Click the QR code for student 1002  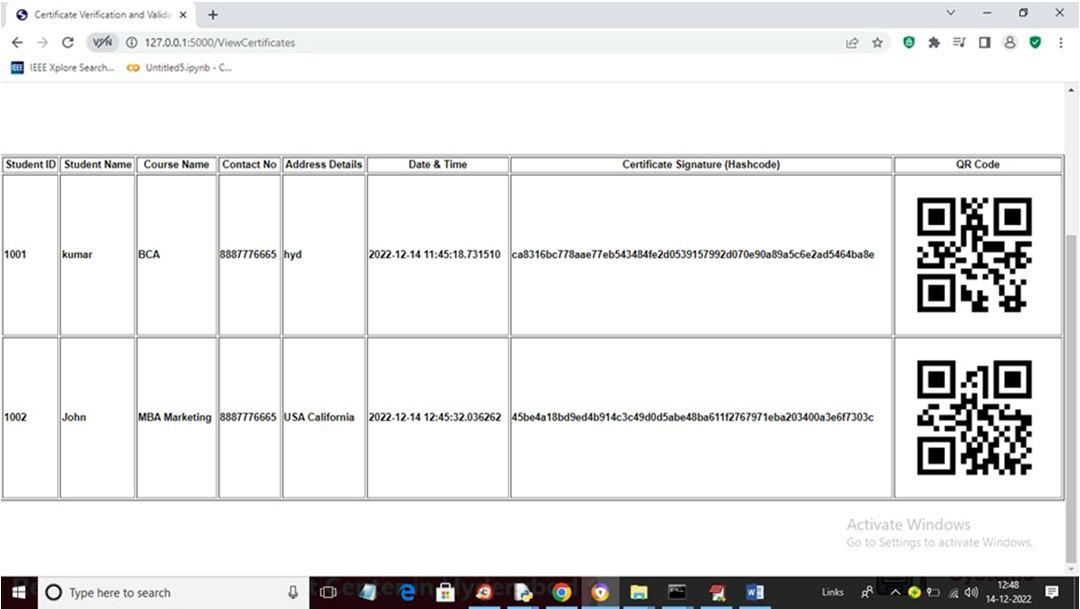(974, 417)
